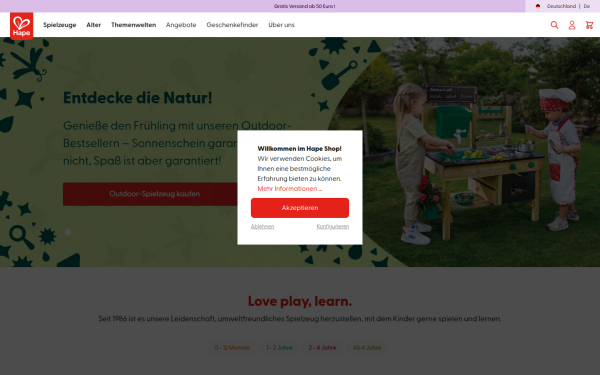The width and height of the screenshot is (600, 375).
Task: Open the Über uns page
Action: coord(281,25)
